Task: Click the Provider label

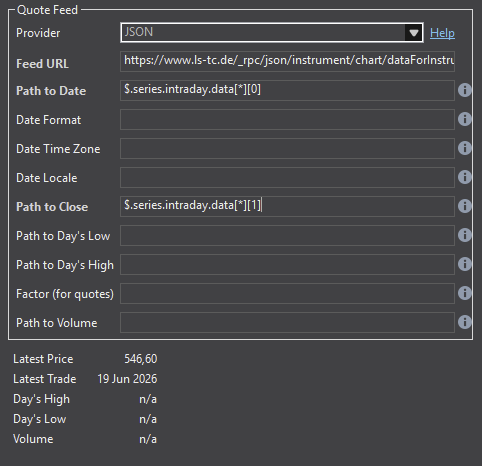Action: point(38,33)
